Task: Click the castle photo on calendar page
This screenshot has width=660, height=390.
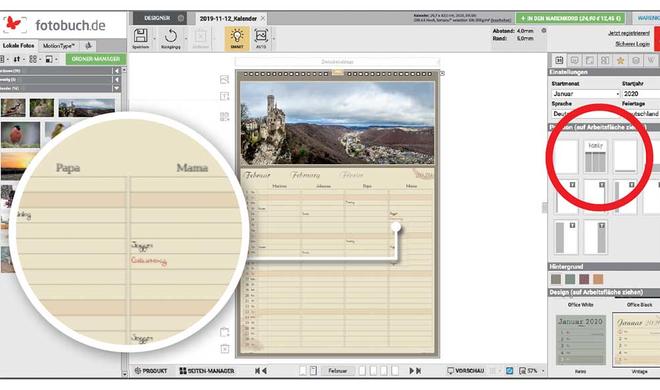Action: pyautogui.click(x=337, y=122)
